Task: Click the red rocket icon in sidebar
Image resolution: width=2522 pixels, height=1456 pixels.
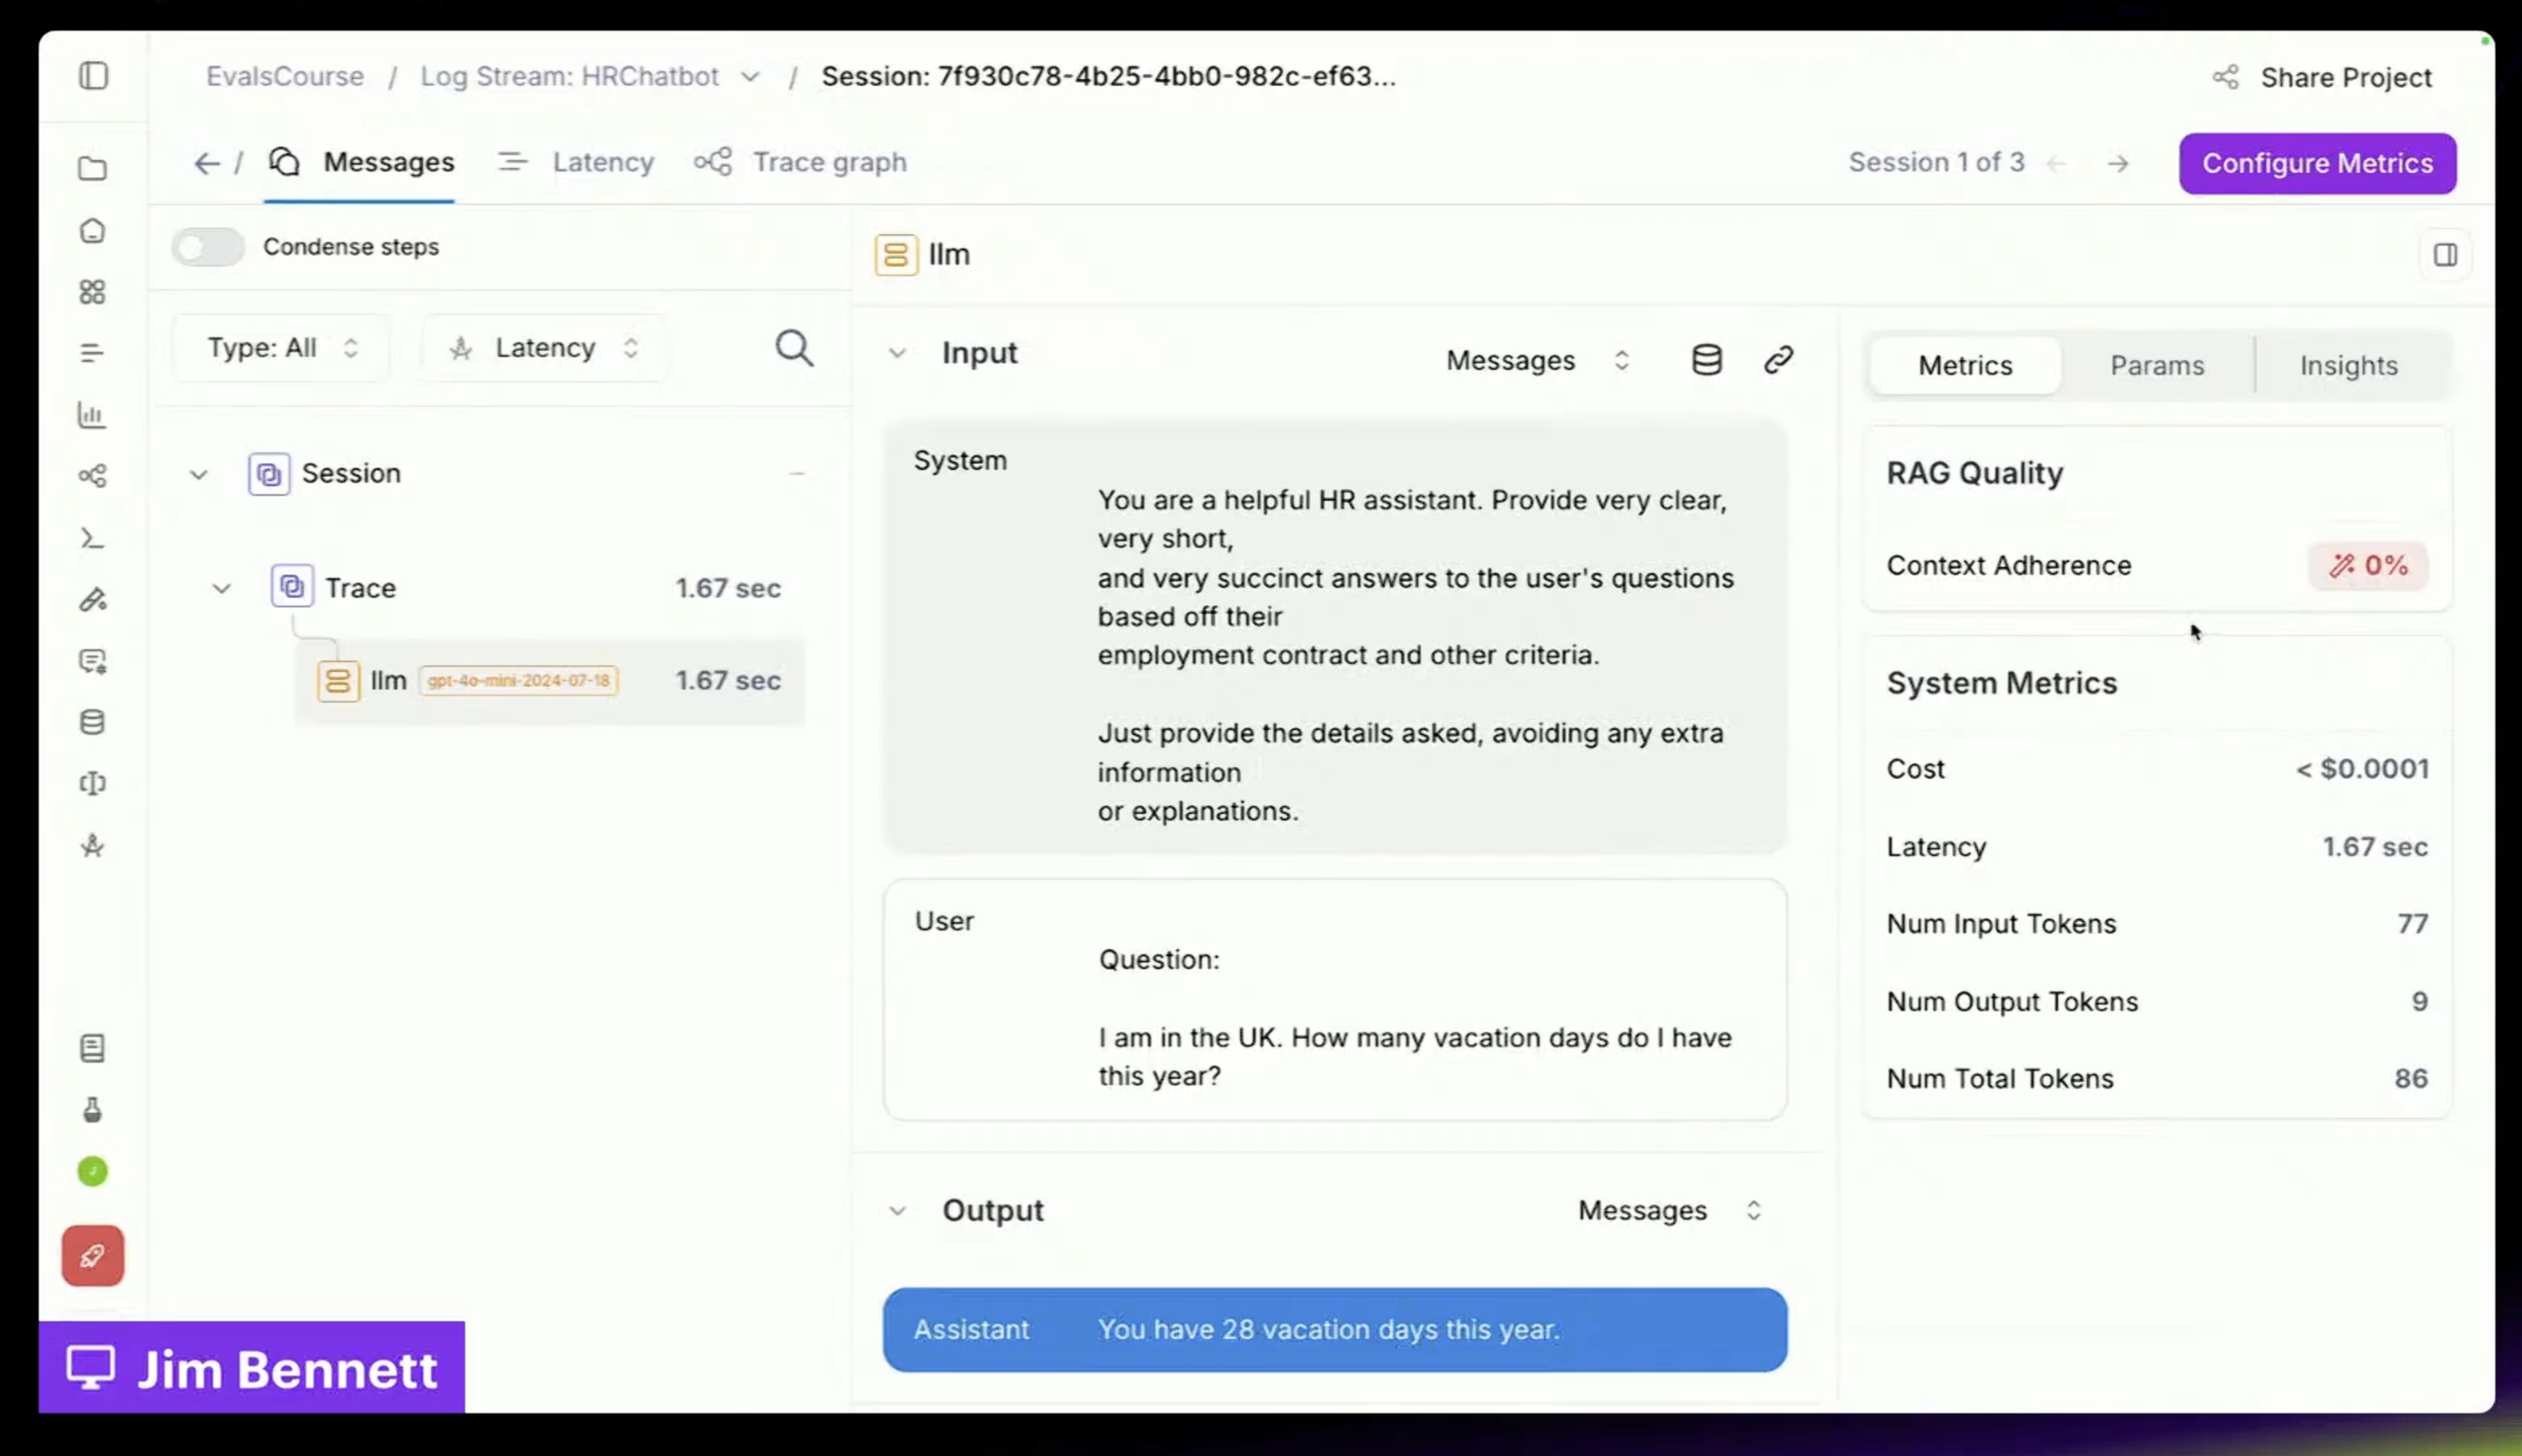Action: (92, 1255)
